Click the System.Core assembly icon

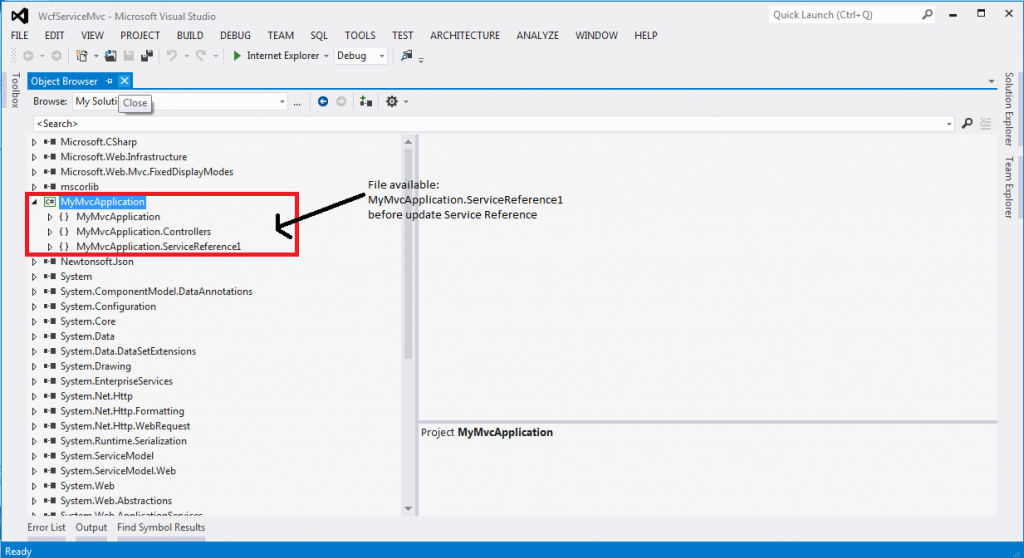pyautogui.click(x=50, y=321)
